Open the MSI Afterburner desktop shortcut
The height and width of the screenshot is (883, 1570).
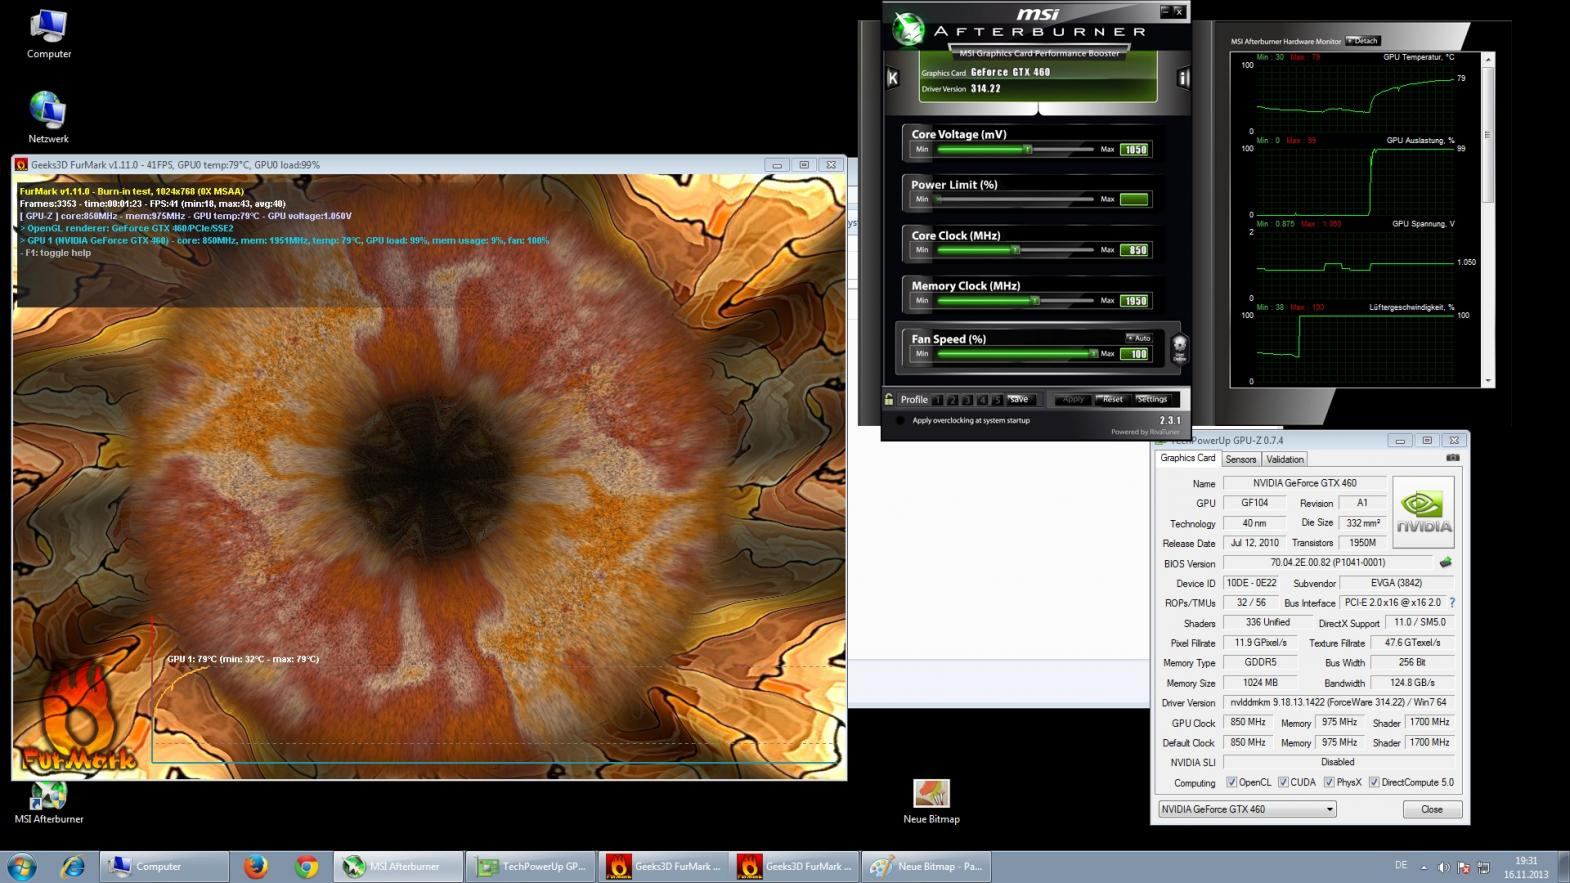(48, 802)
